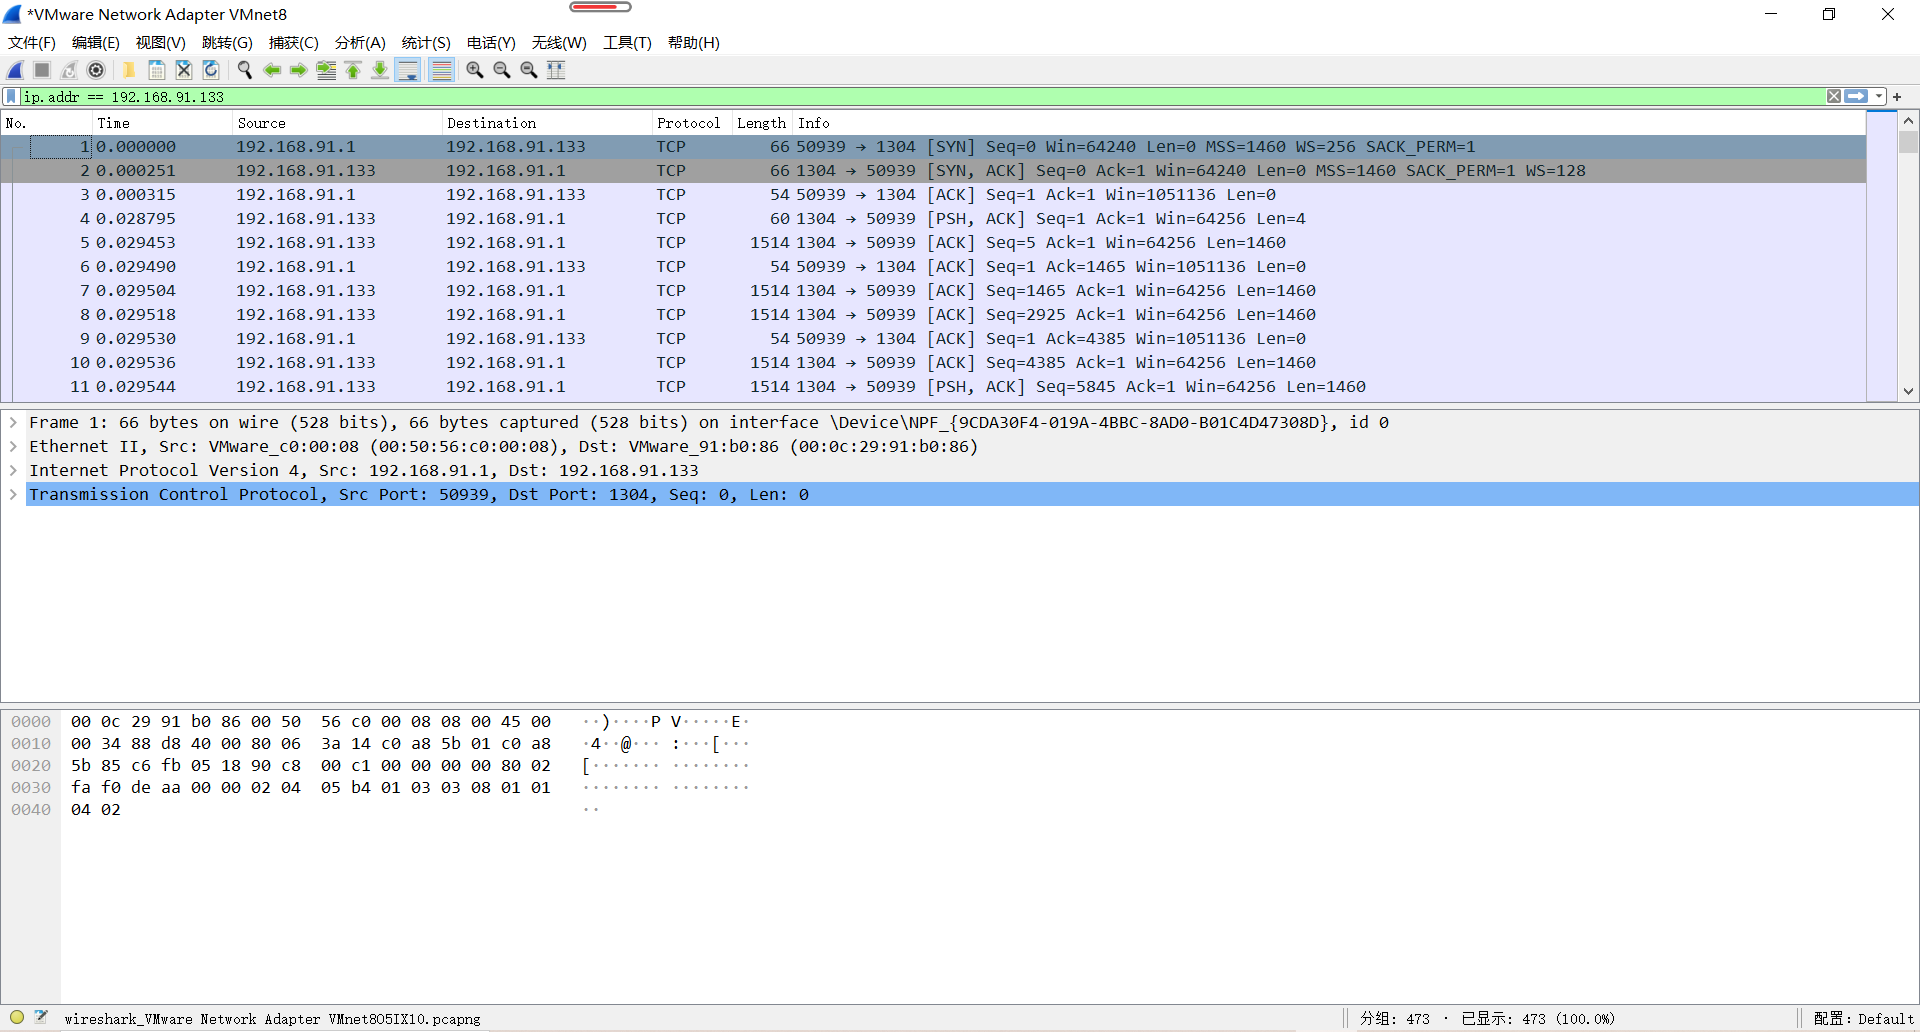Select packet 6 with Ack=1465
This screenshot has height=1032, width=1920.
tap(934, 267)
